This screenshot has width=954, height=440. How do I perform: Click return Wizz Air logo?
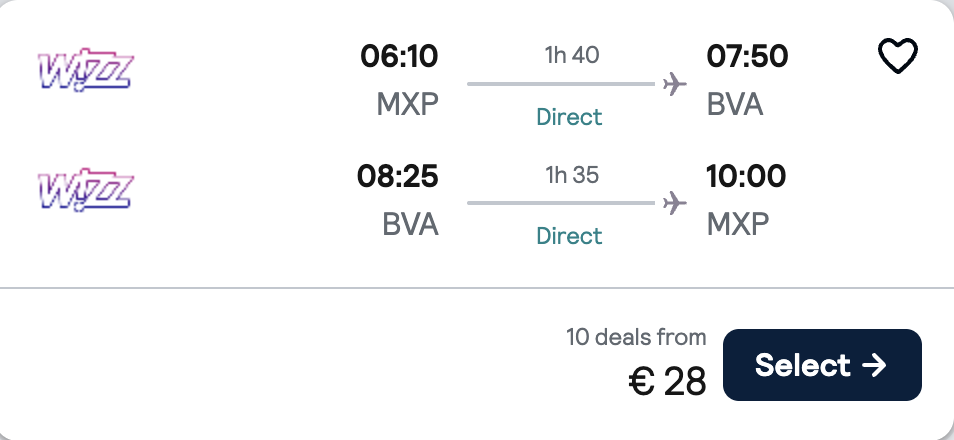85,189
